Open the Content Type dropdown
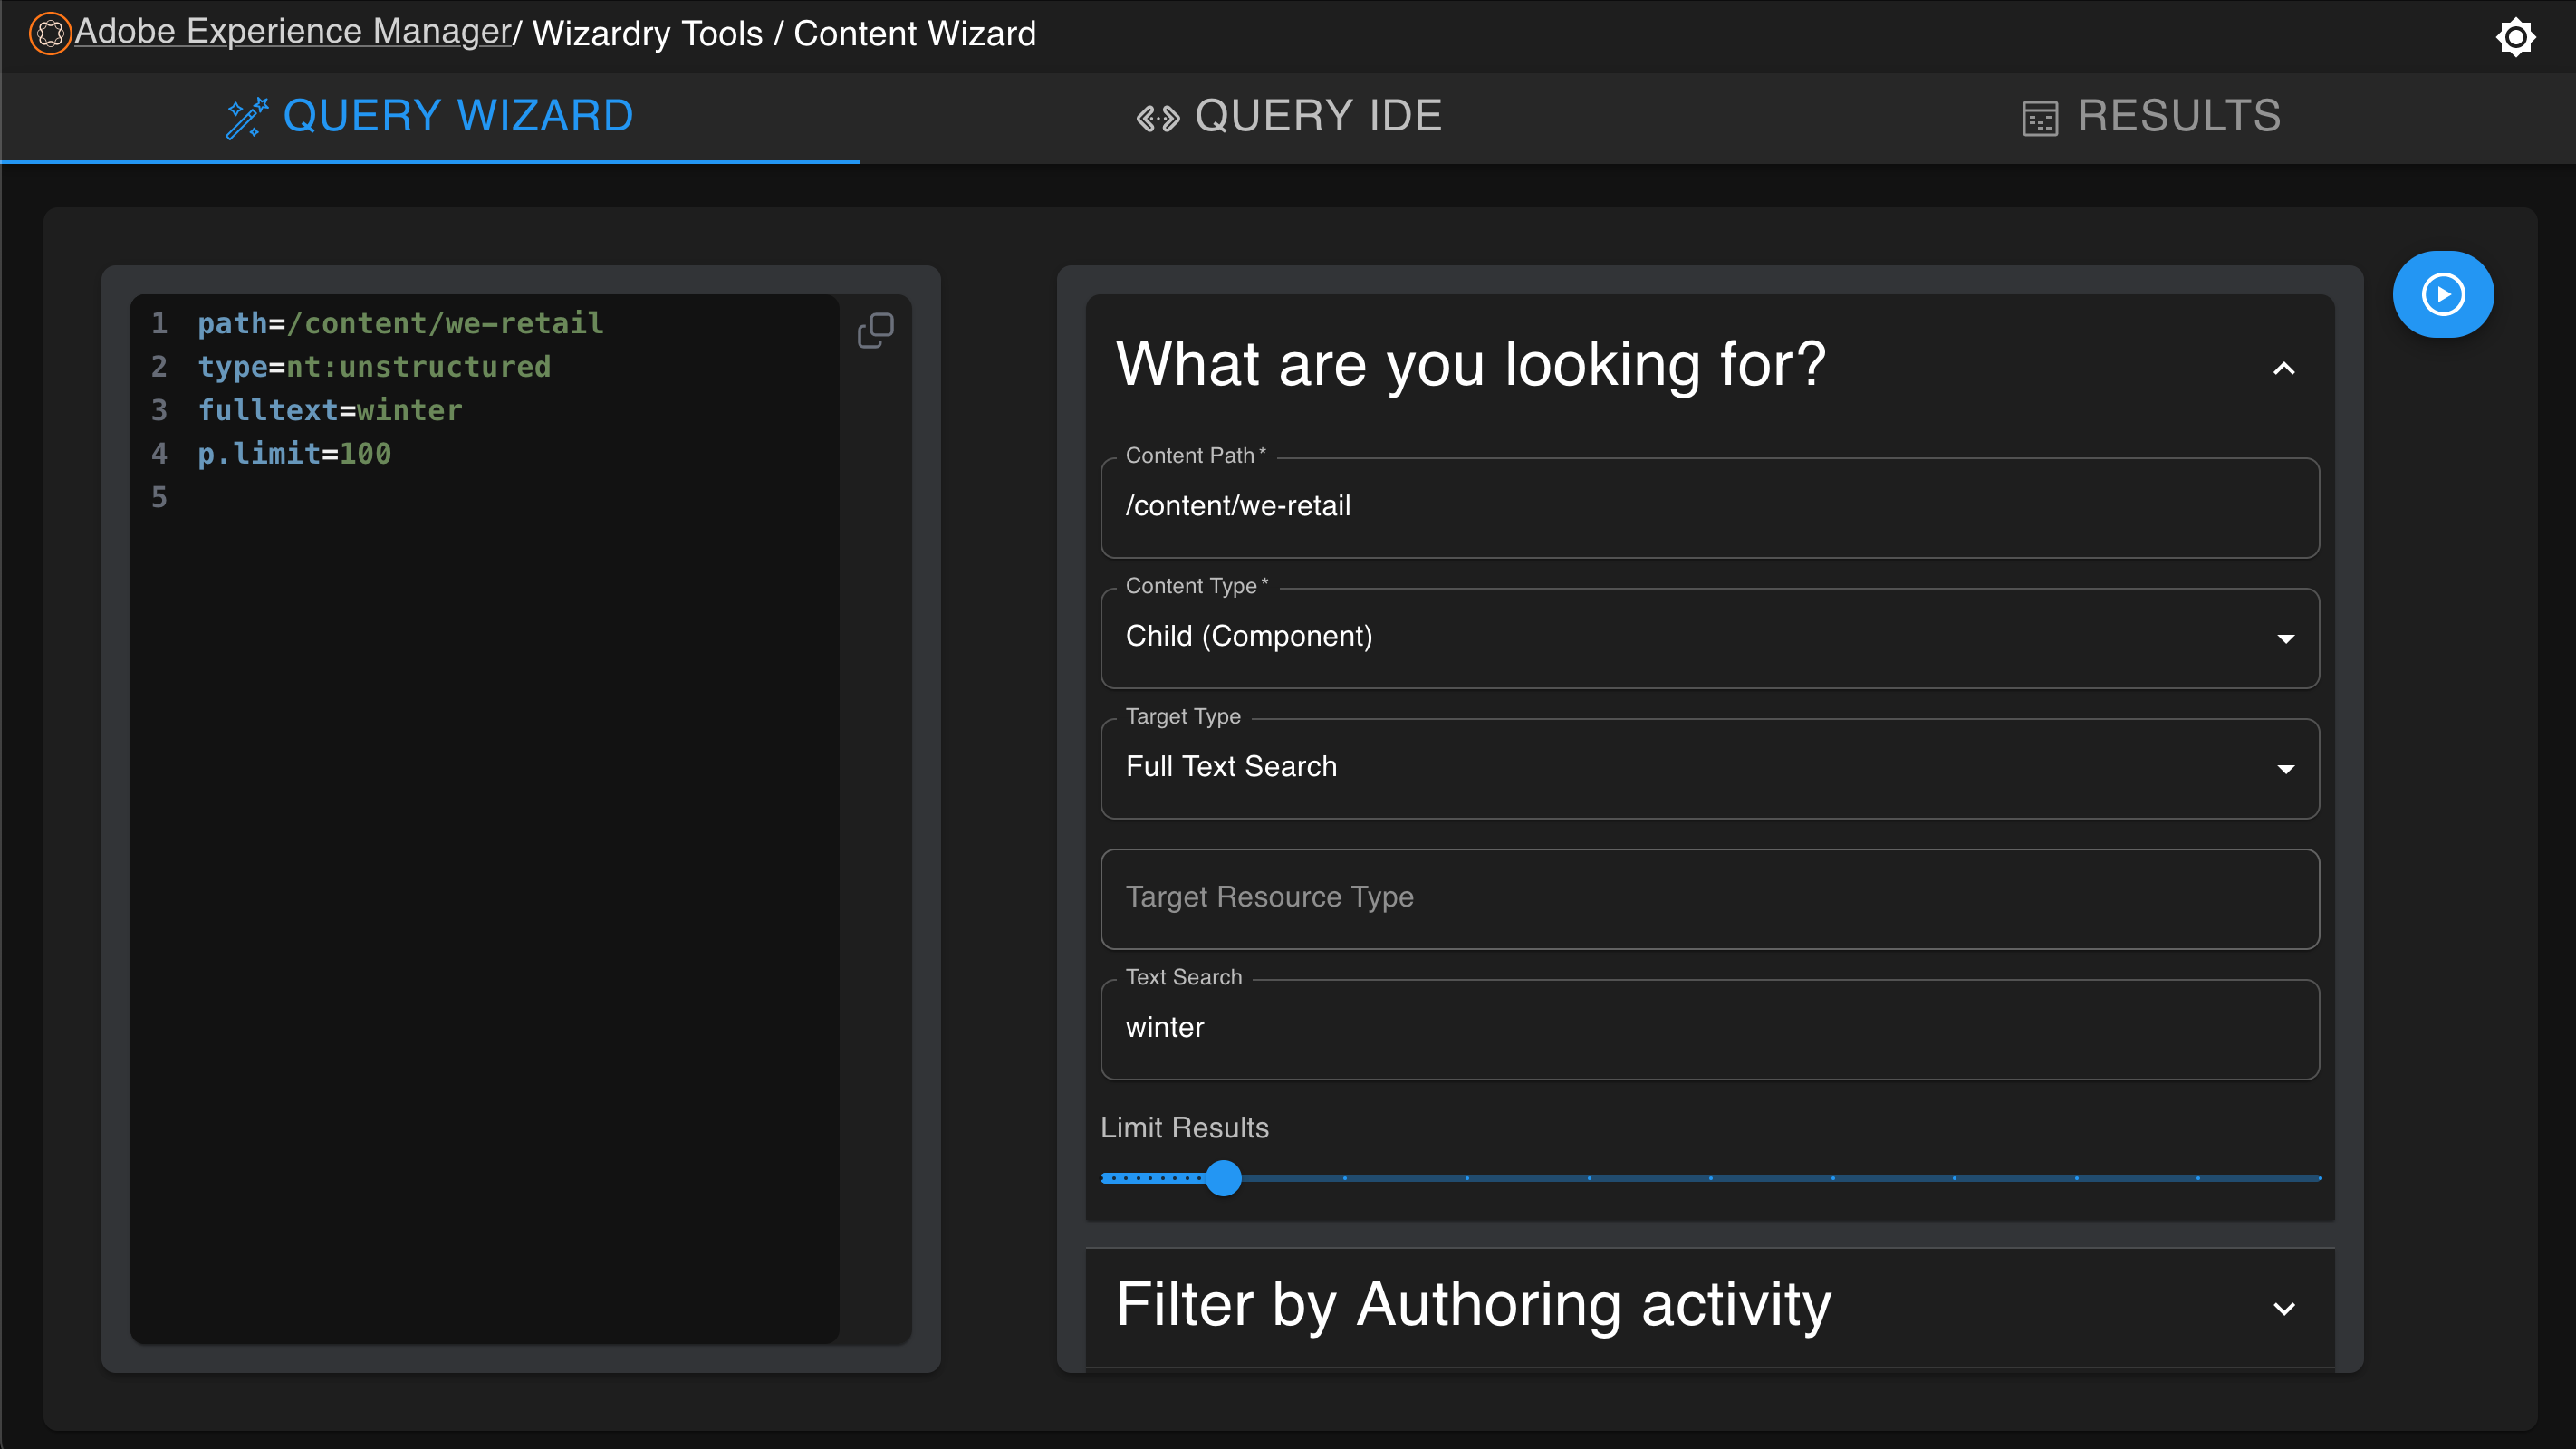Screen dimensions: 2576x1449 click(x=1709, y=637)
